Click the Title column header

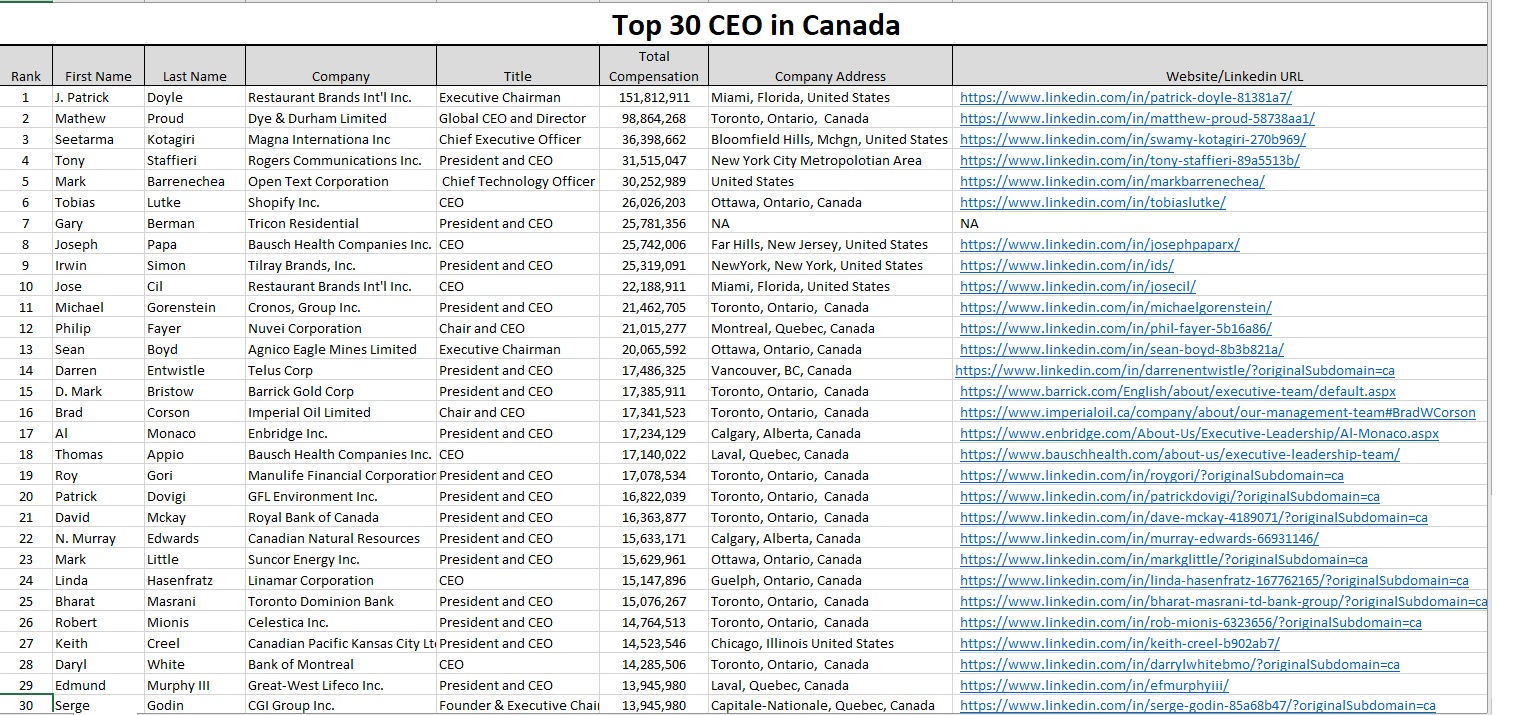click(518, 66)
